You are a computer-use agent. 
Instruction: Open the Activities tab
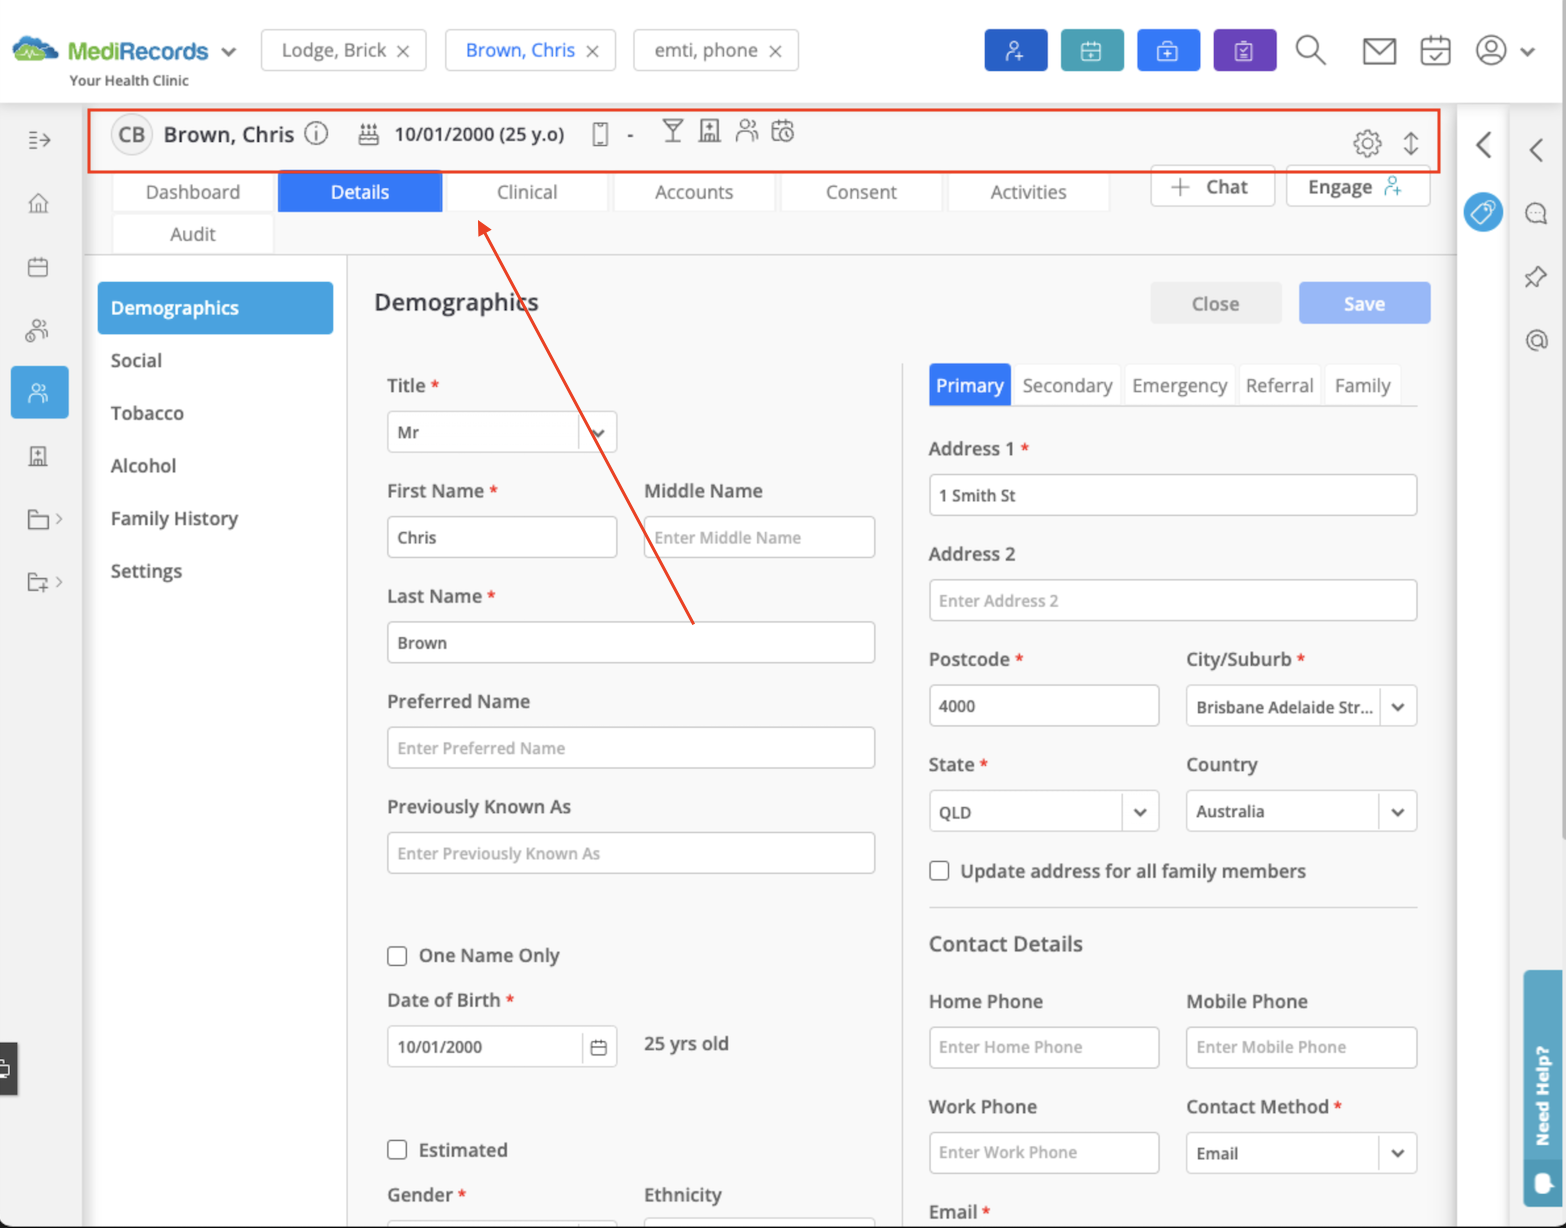pyautogui.click(x=1028, y=192)
